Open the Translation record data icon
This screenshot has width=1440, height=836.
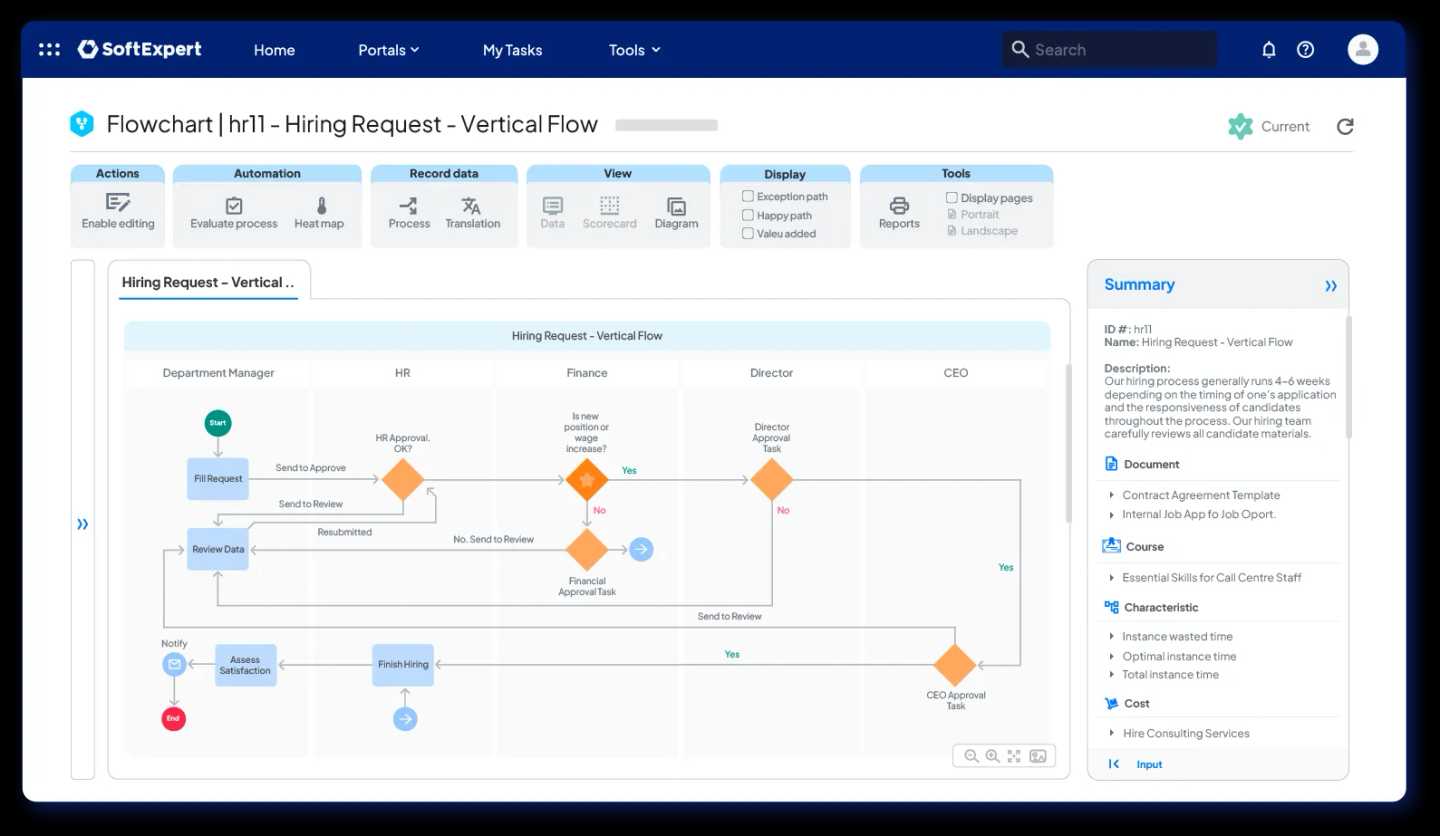472,206
